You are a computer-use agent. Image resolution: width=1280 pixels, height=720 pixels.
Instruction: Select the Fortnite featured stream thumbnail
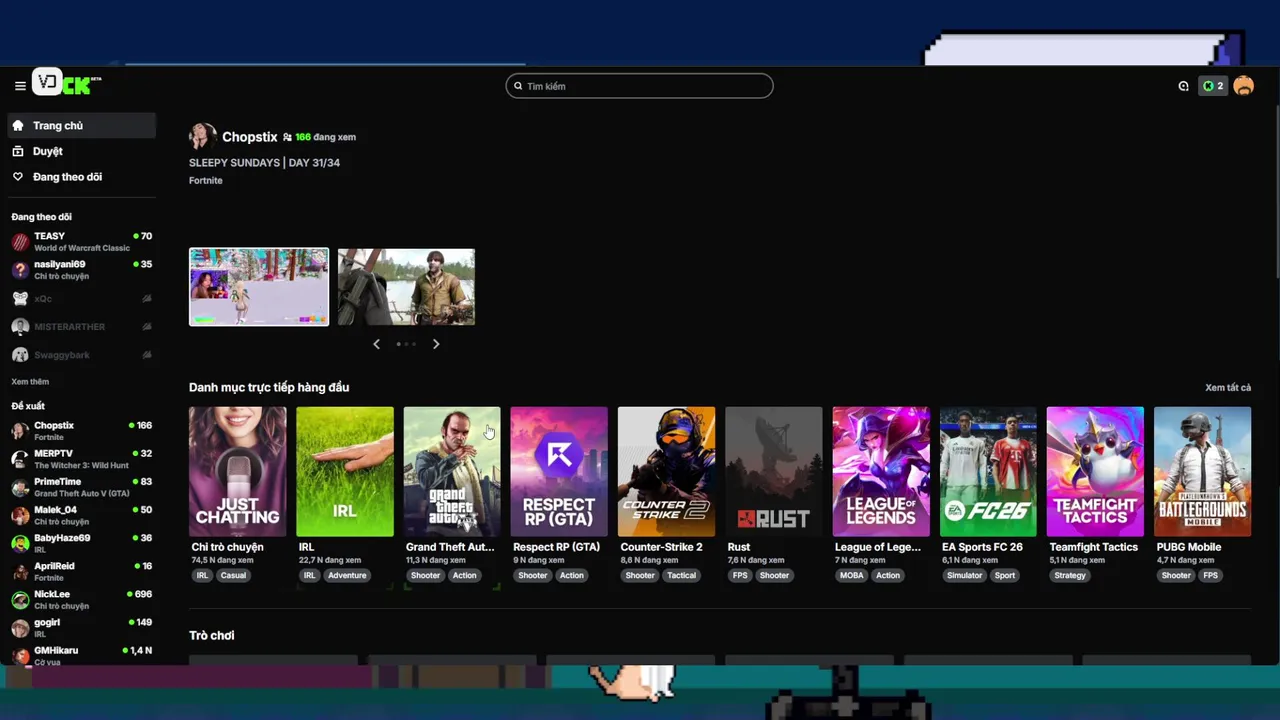click(x=259, y=287)
